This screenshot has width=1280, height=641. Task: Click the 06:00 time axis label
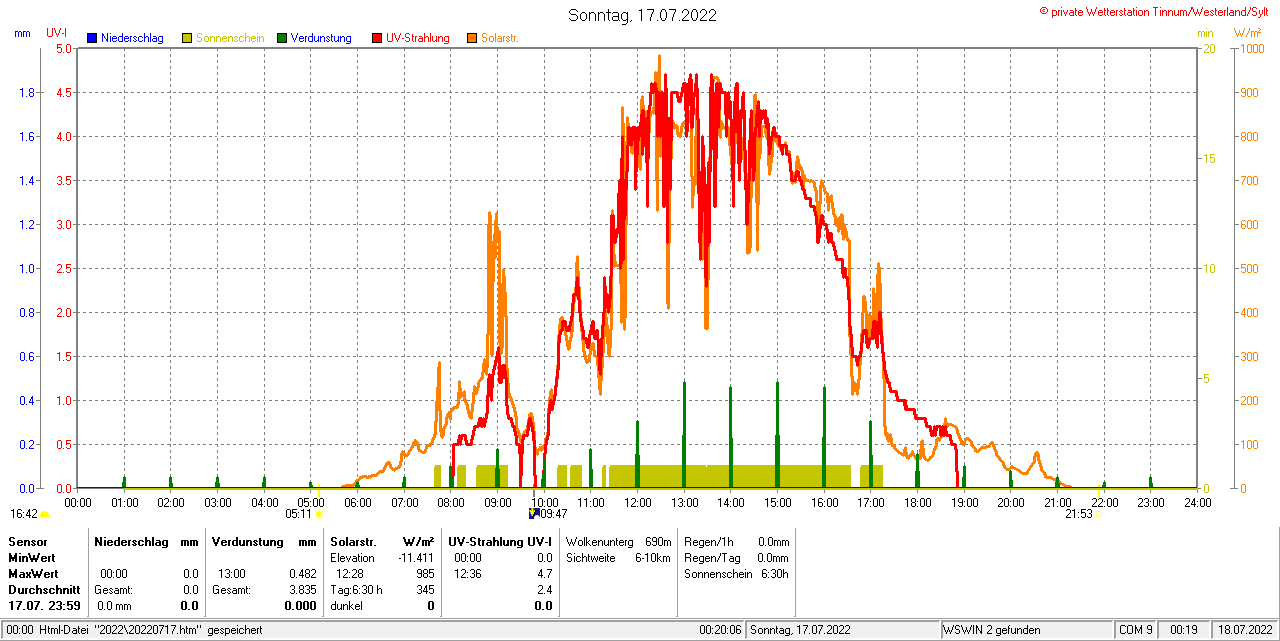pos(357,502)
